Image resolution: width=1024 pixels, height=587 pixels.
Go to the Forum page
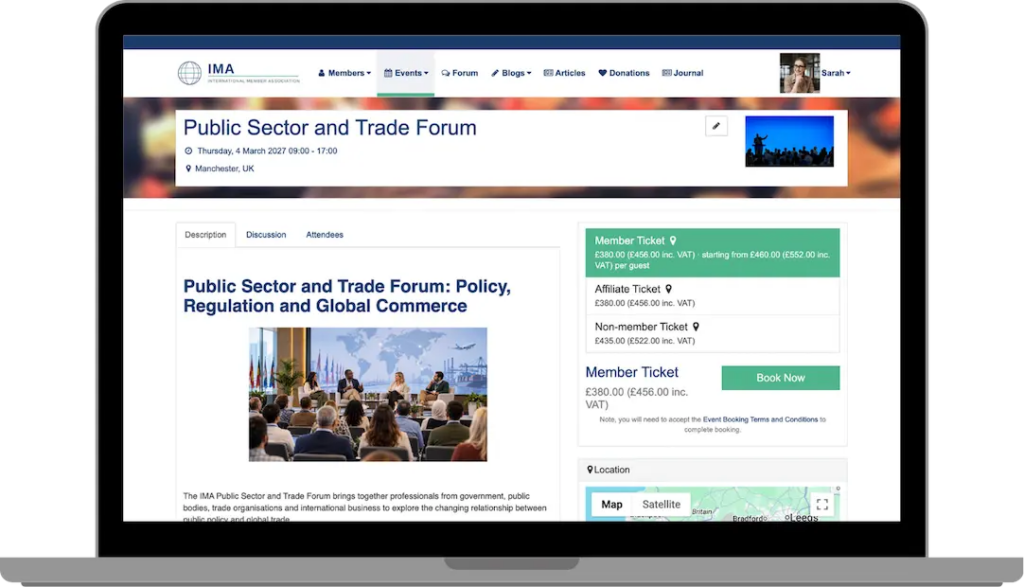(x=460, y=73)
